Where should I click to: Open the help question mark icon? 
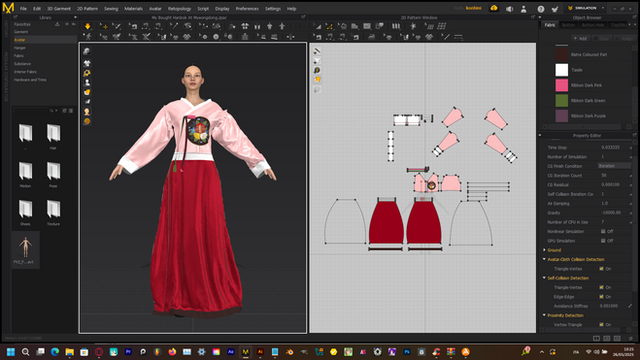541,9
